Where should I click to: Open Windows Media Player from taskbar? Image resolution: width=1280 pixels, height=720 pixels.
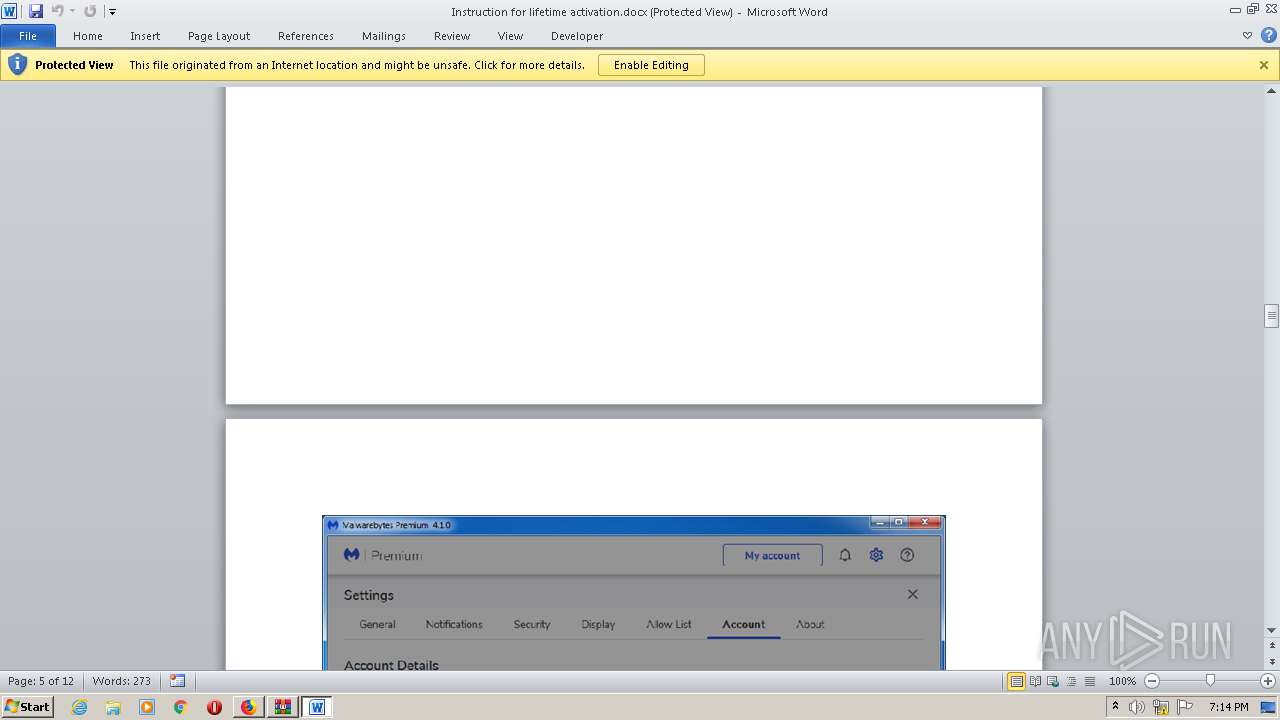pos(147,707)
